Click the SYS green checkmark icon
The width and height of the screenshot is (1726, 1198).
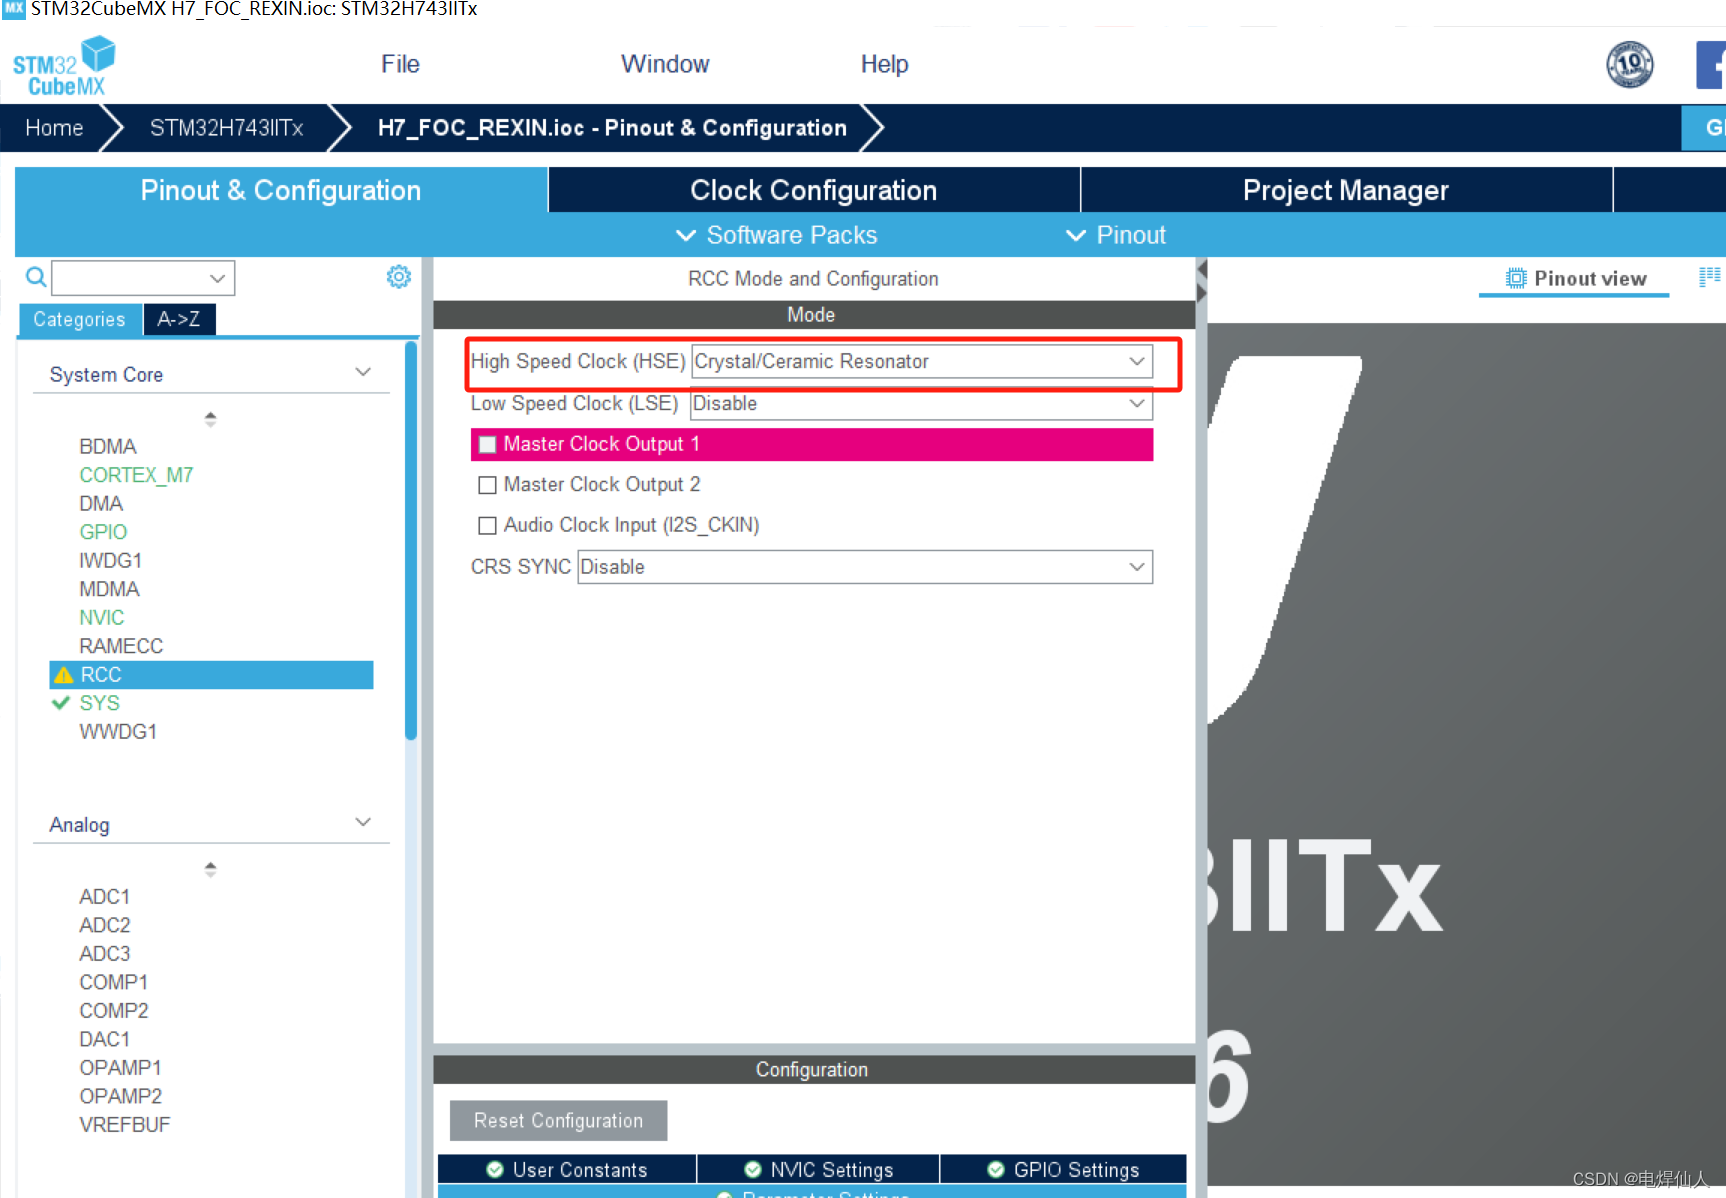tap(61, 703)
